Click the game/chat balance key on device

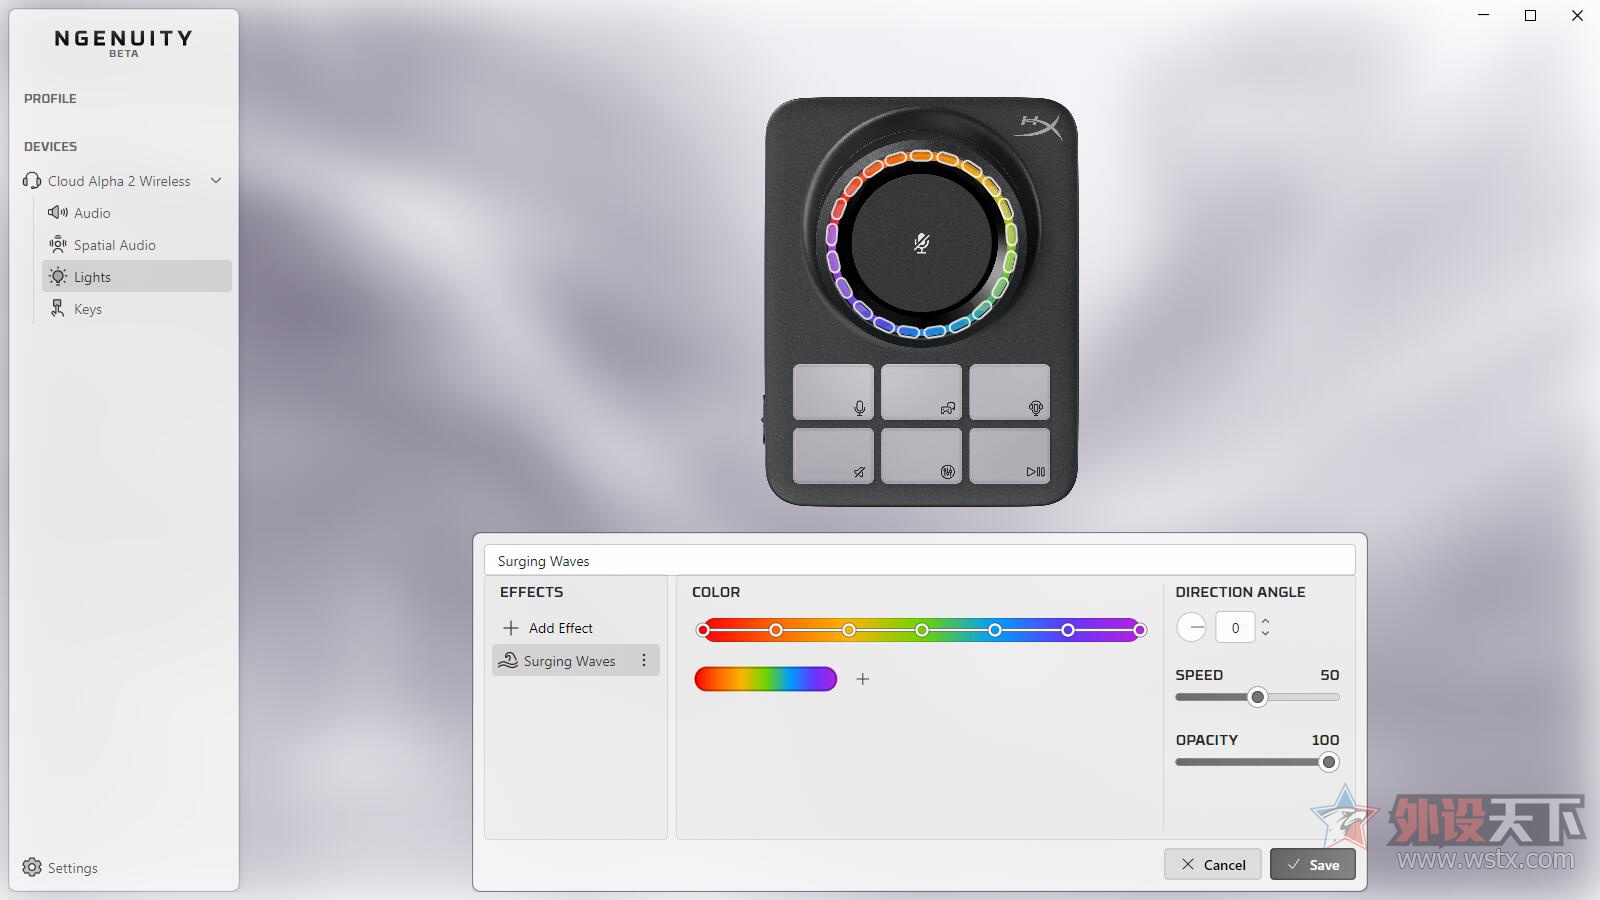pos(921,392)
